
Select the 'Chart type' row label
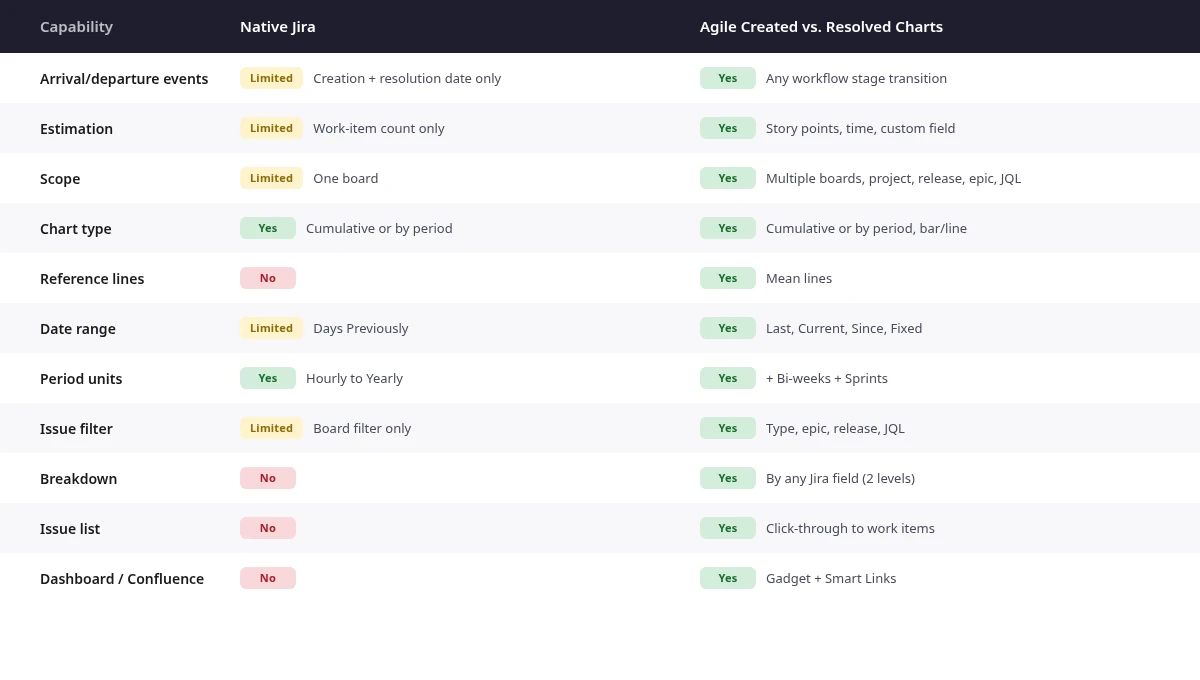click(76, 229)
